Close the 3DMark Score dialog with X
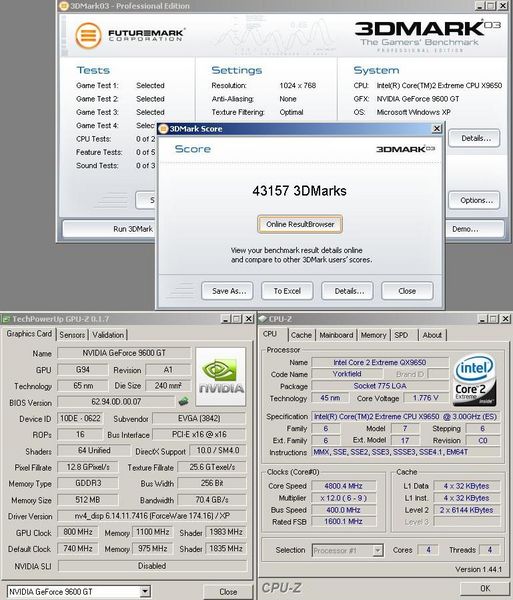 (436, 129)
